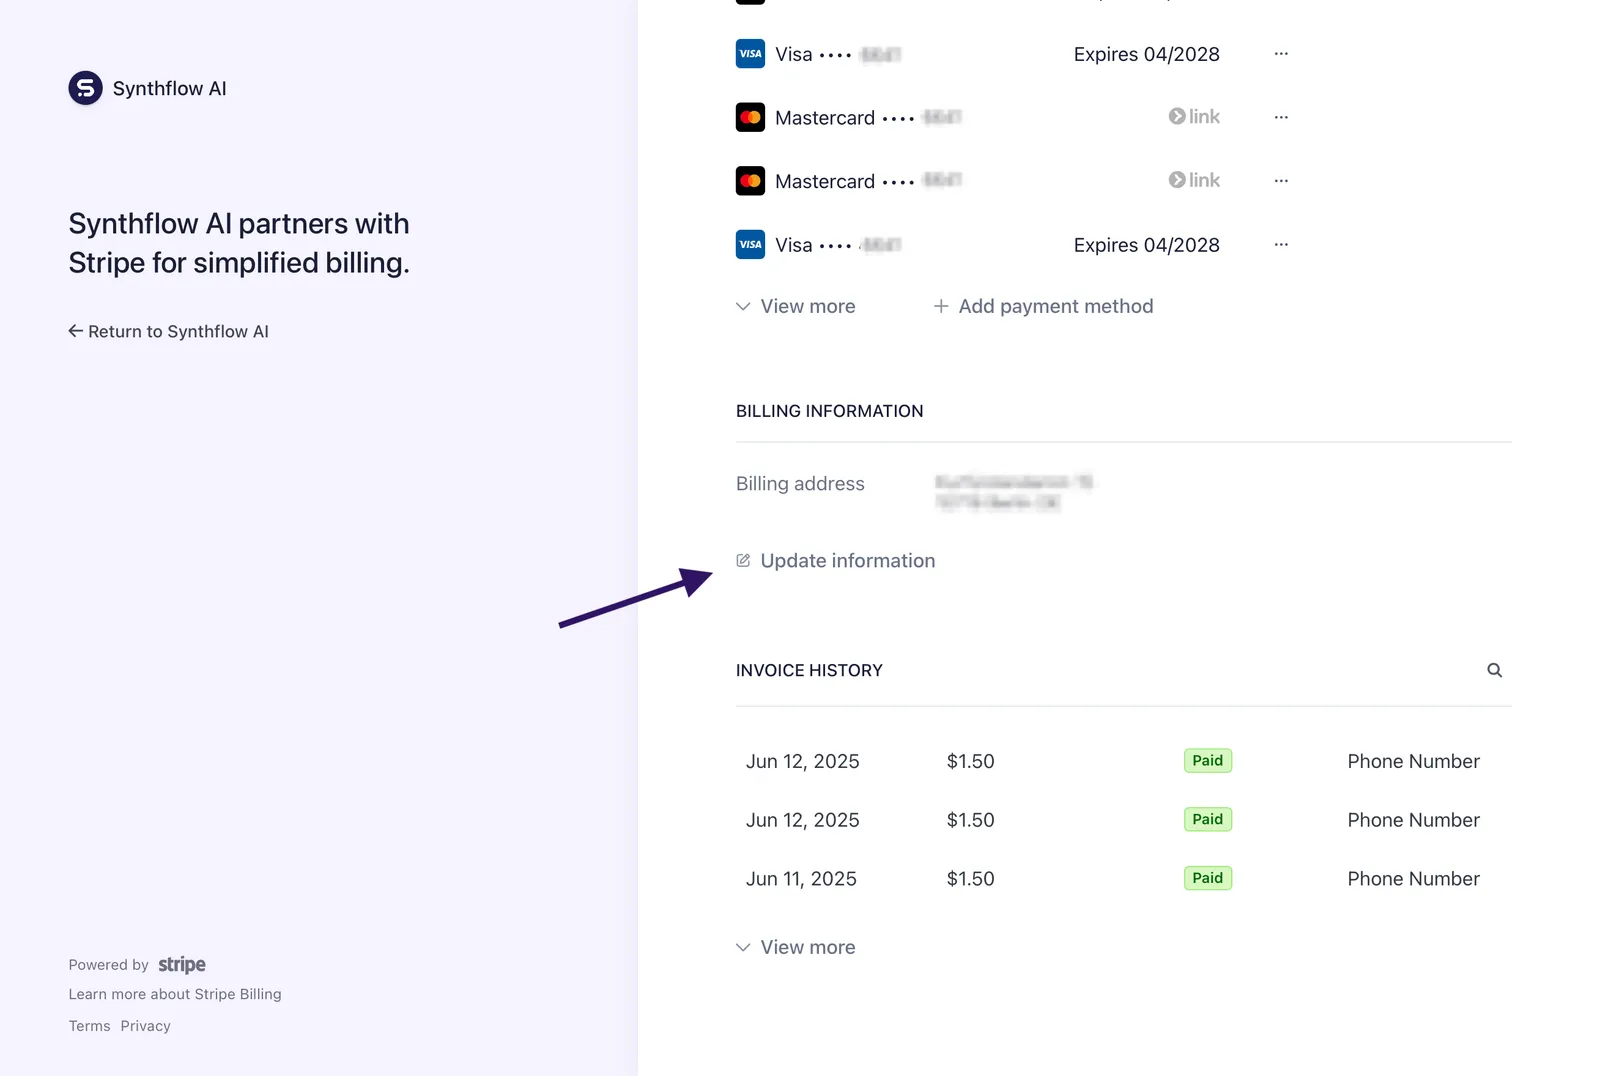Click the Stripe logo in footer

182,964
